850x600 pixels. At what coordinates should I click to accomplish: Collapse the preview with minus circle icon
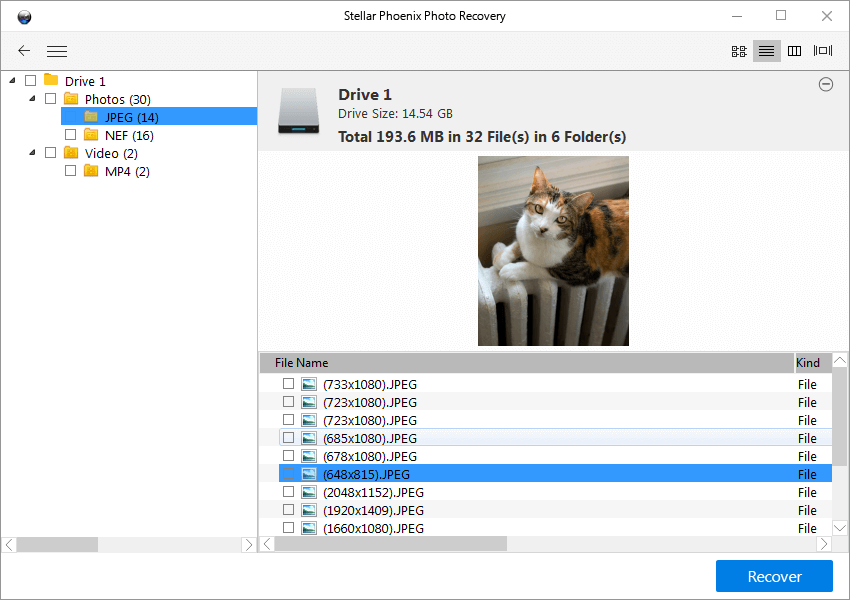coord(826,84)
